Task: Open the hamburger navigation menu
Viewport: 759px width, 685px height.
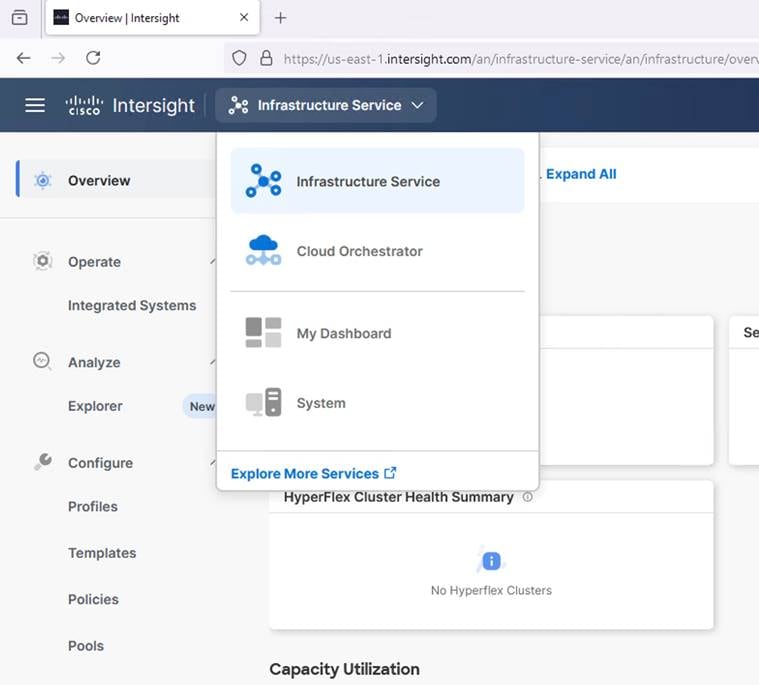Action: pos(35,105)
